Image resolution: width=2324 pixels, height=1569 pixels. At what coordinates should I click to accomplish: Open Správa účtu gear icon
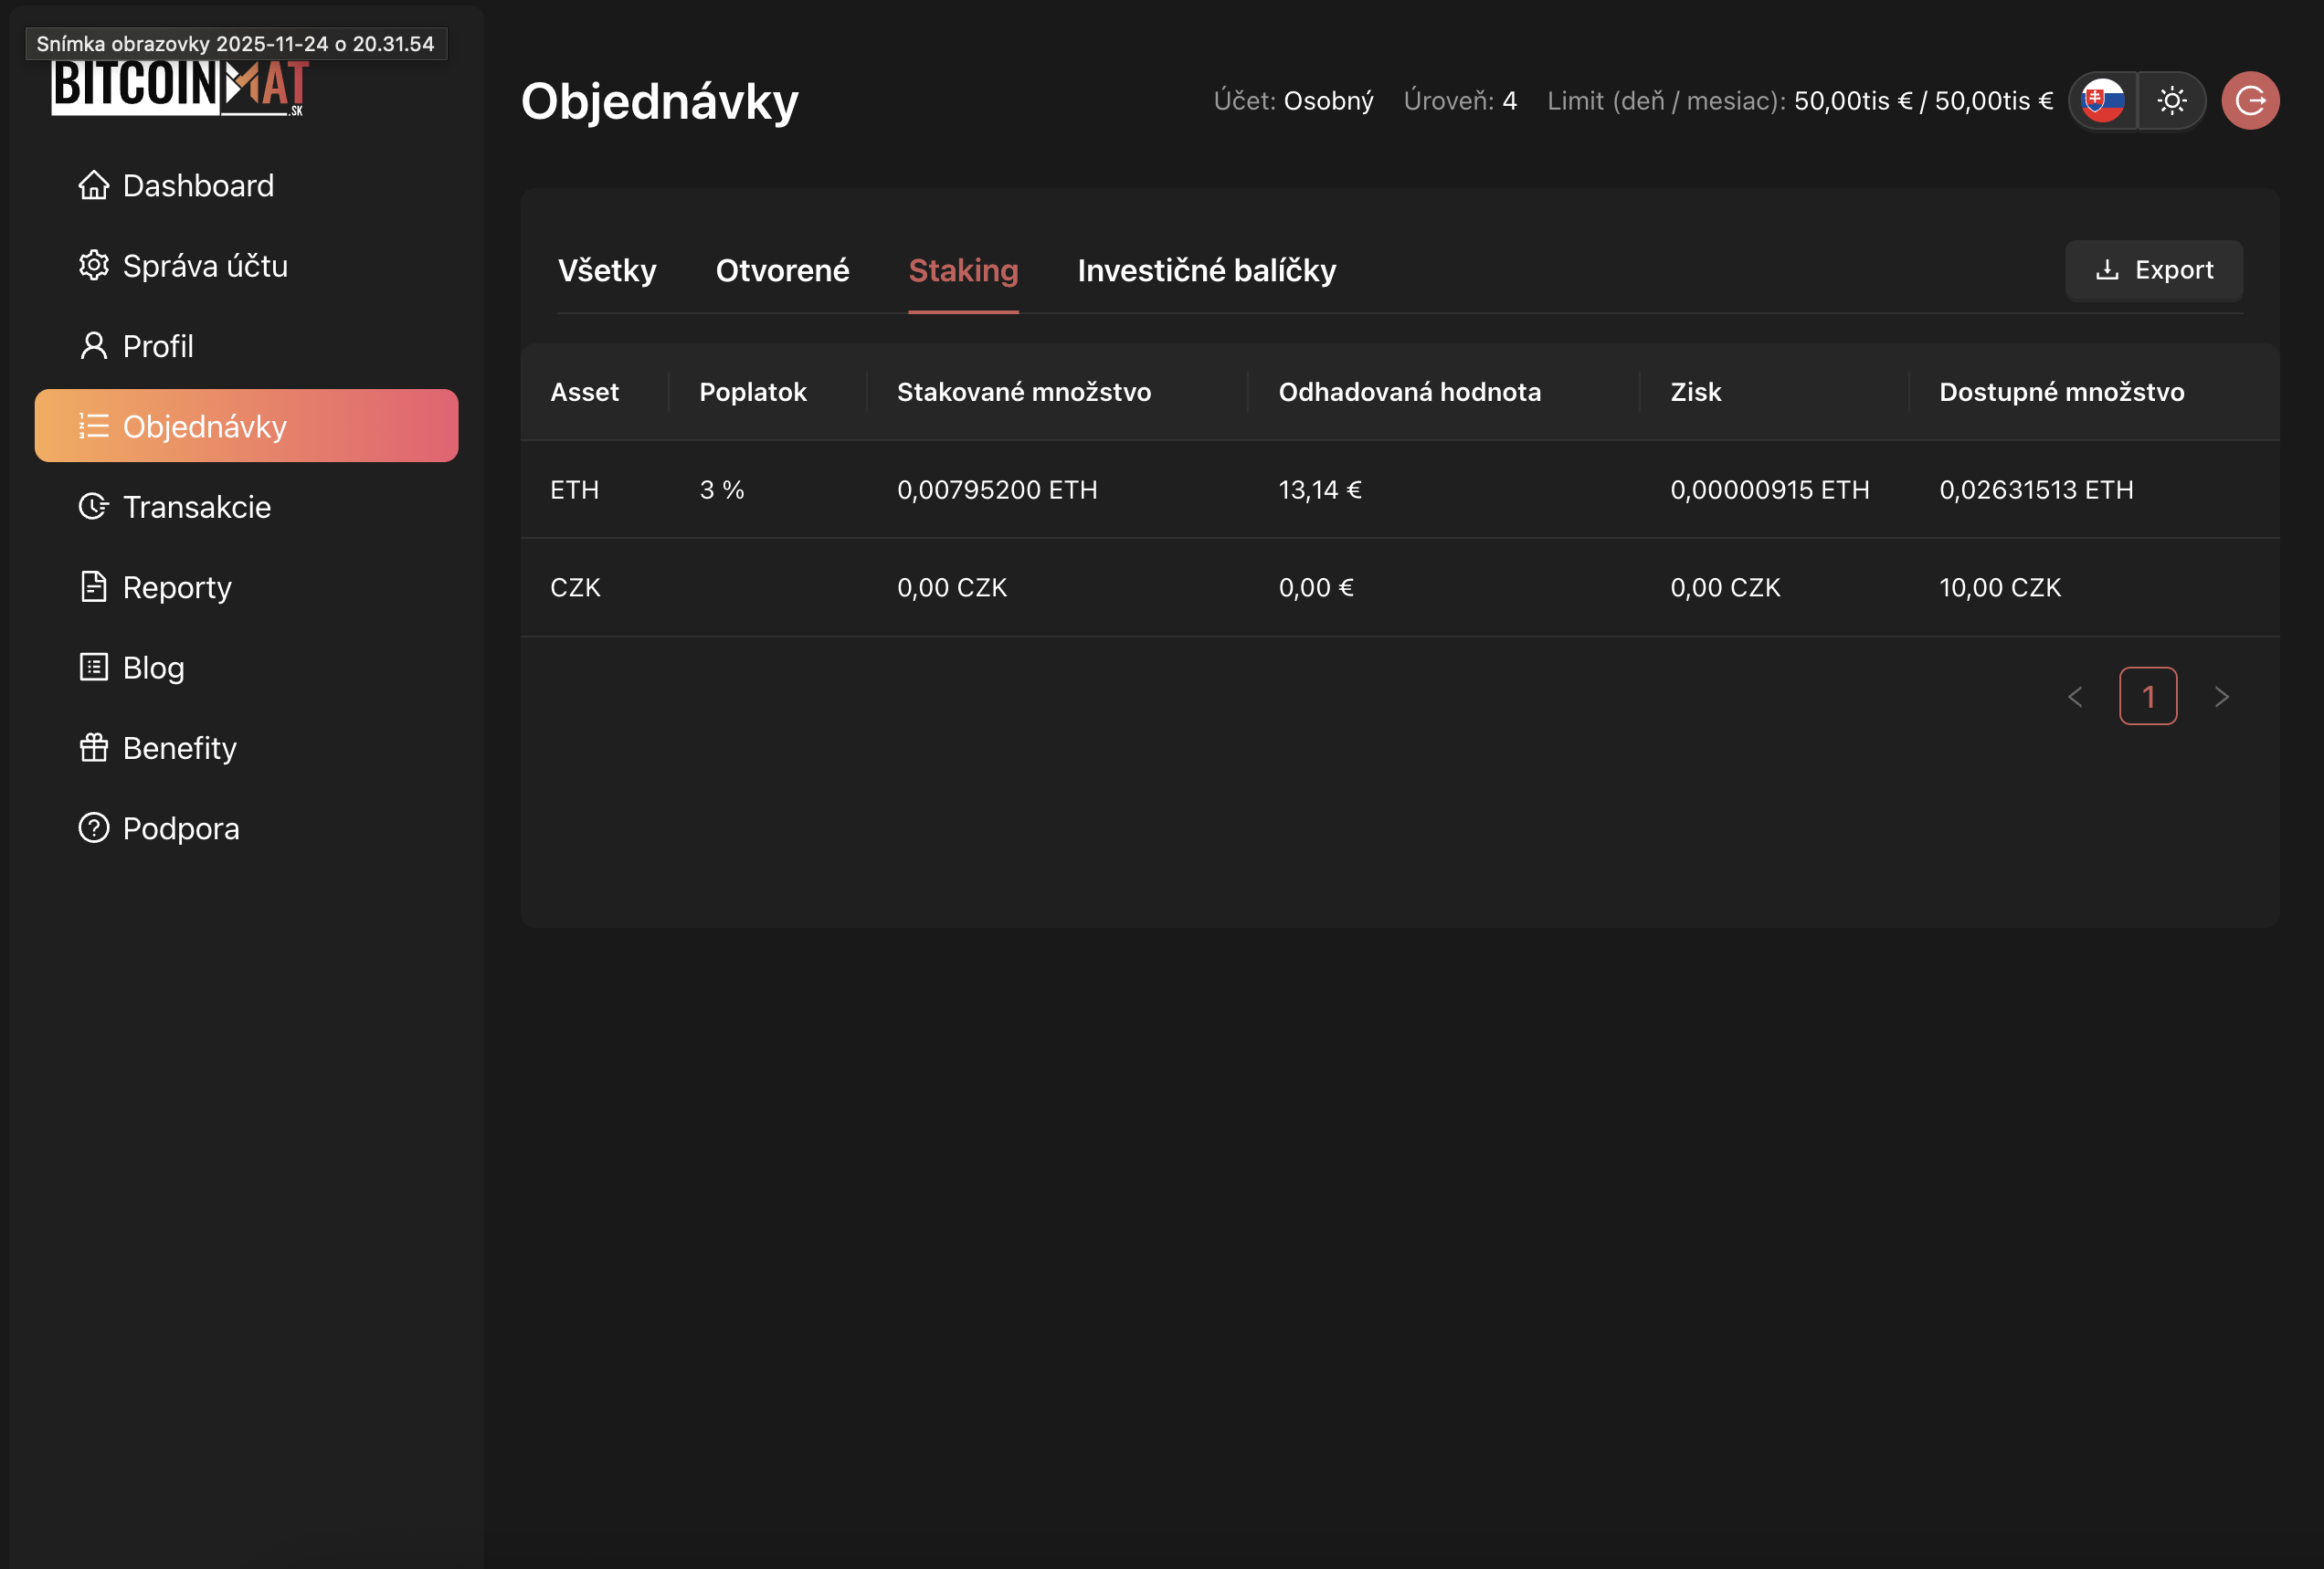93,265
